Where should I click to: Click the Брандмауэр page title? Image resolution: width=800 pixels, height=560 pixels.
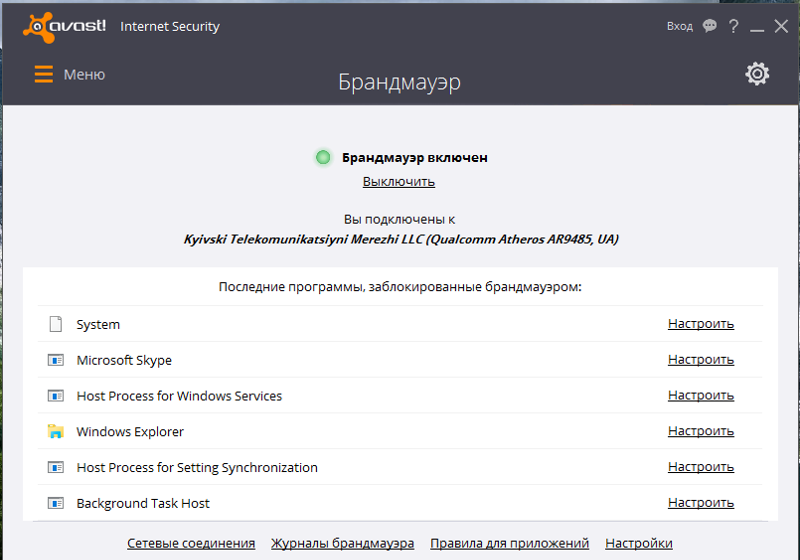399,82
